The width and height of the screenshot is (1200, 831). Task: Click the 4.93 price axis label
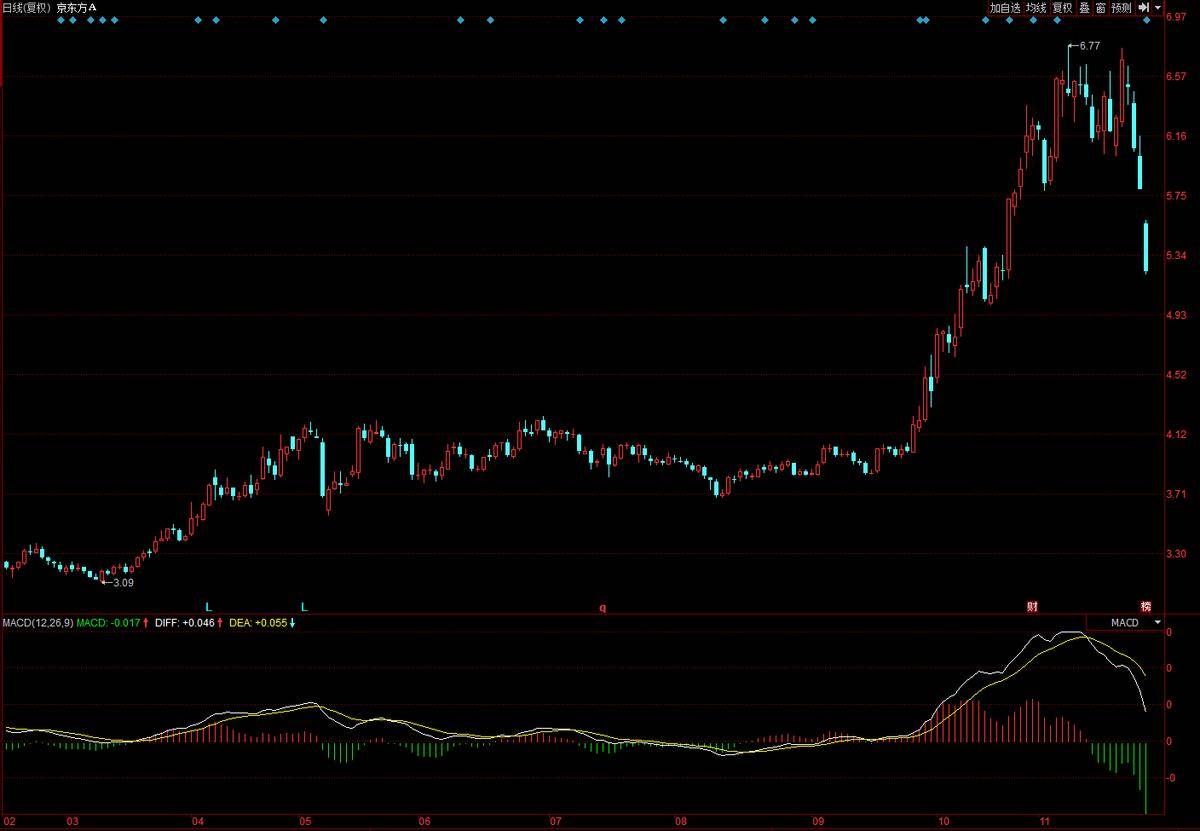1176,315
